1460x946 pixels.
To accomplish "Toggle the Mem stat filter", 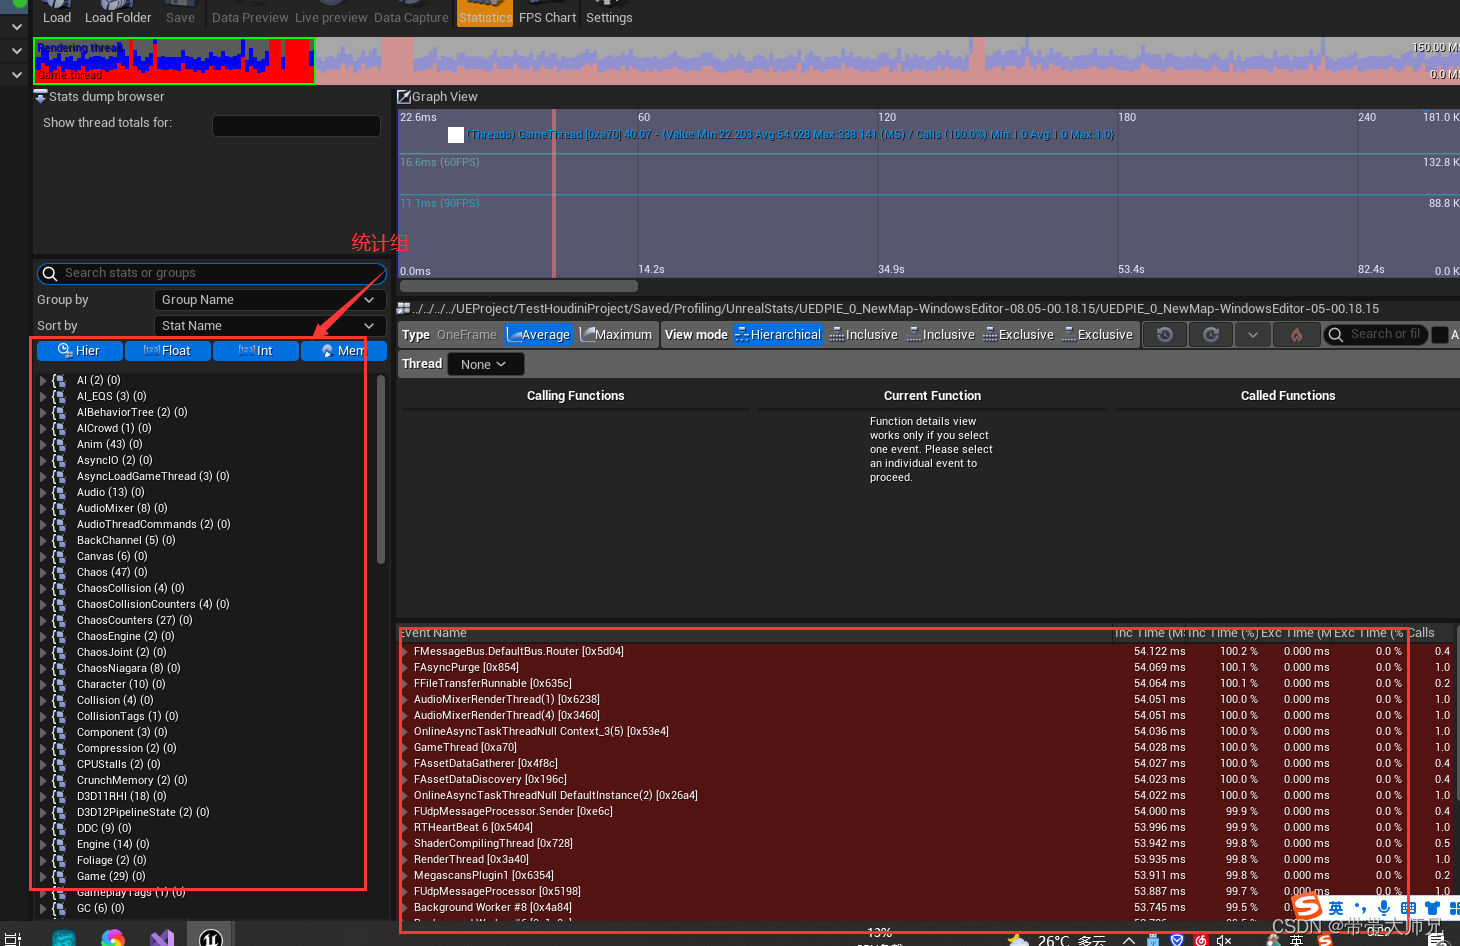I will 343,351.
